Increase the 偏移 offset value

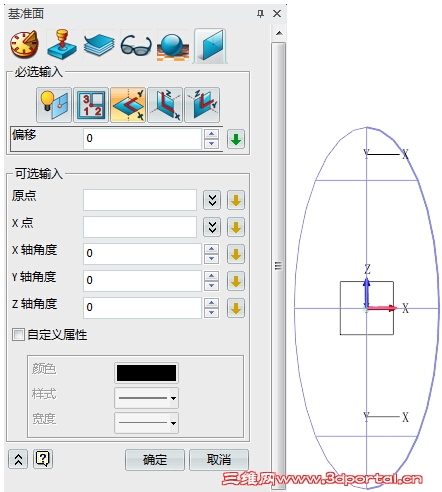(x=211, y=134)
